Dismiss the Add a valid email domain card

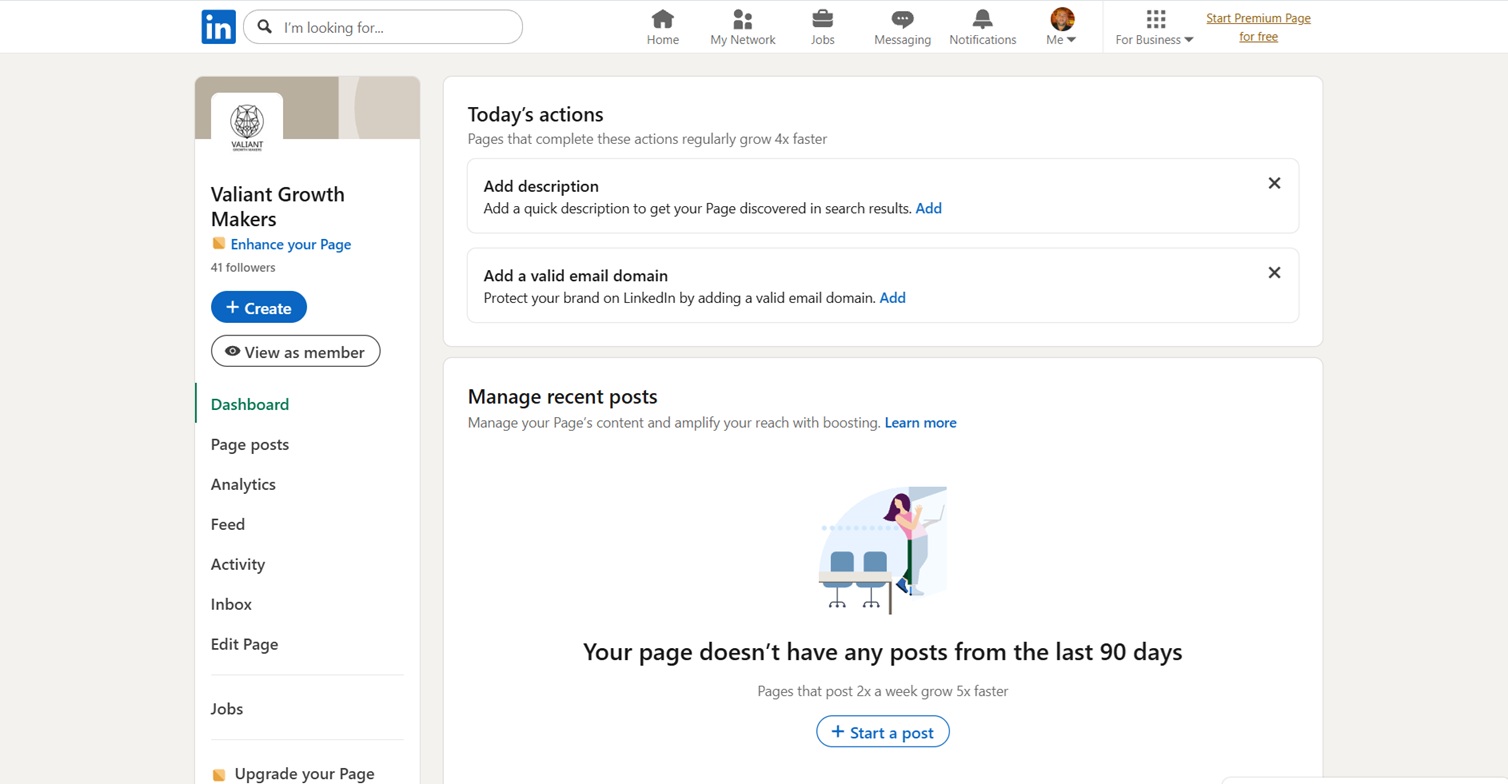click(x=1274, y=272)
